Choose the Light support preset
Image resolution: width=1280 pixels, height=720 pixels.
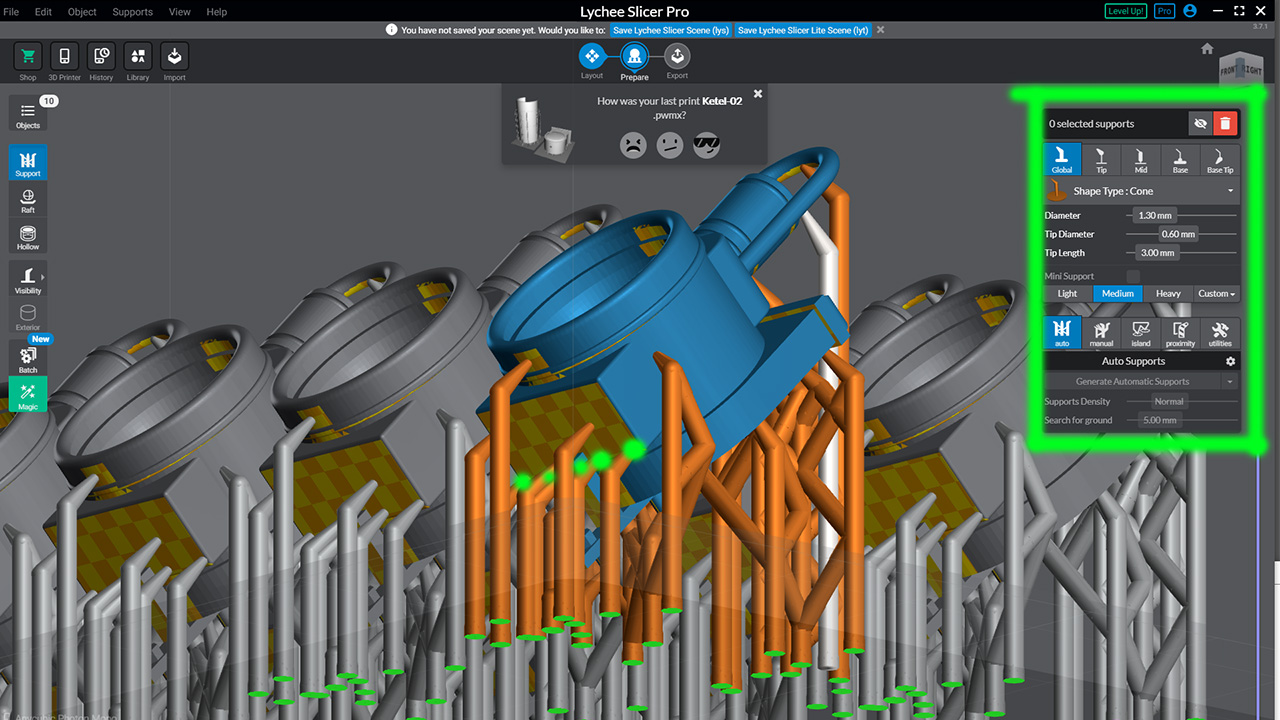coord(1068,294)
